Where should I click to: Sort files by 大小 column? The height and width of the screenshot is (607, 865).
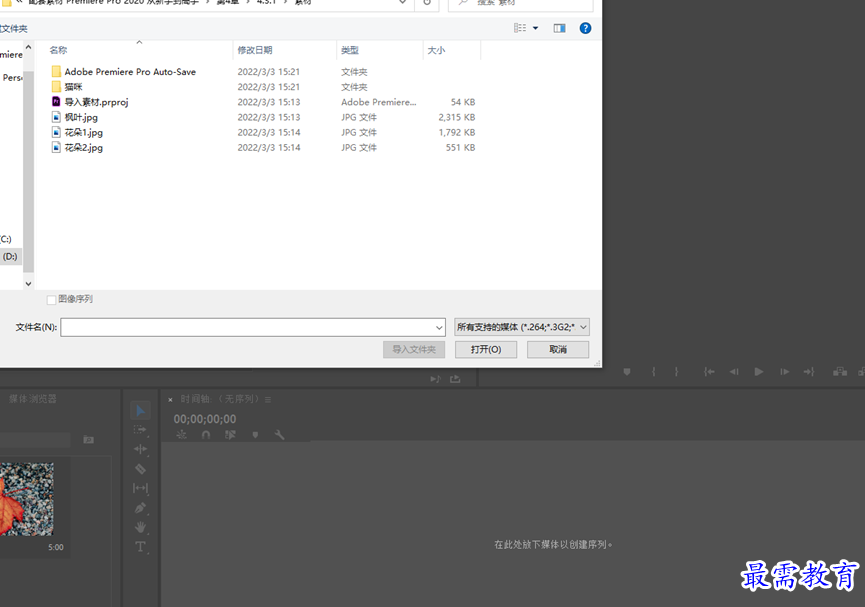point(436,50)
